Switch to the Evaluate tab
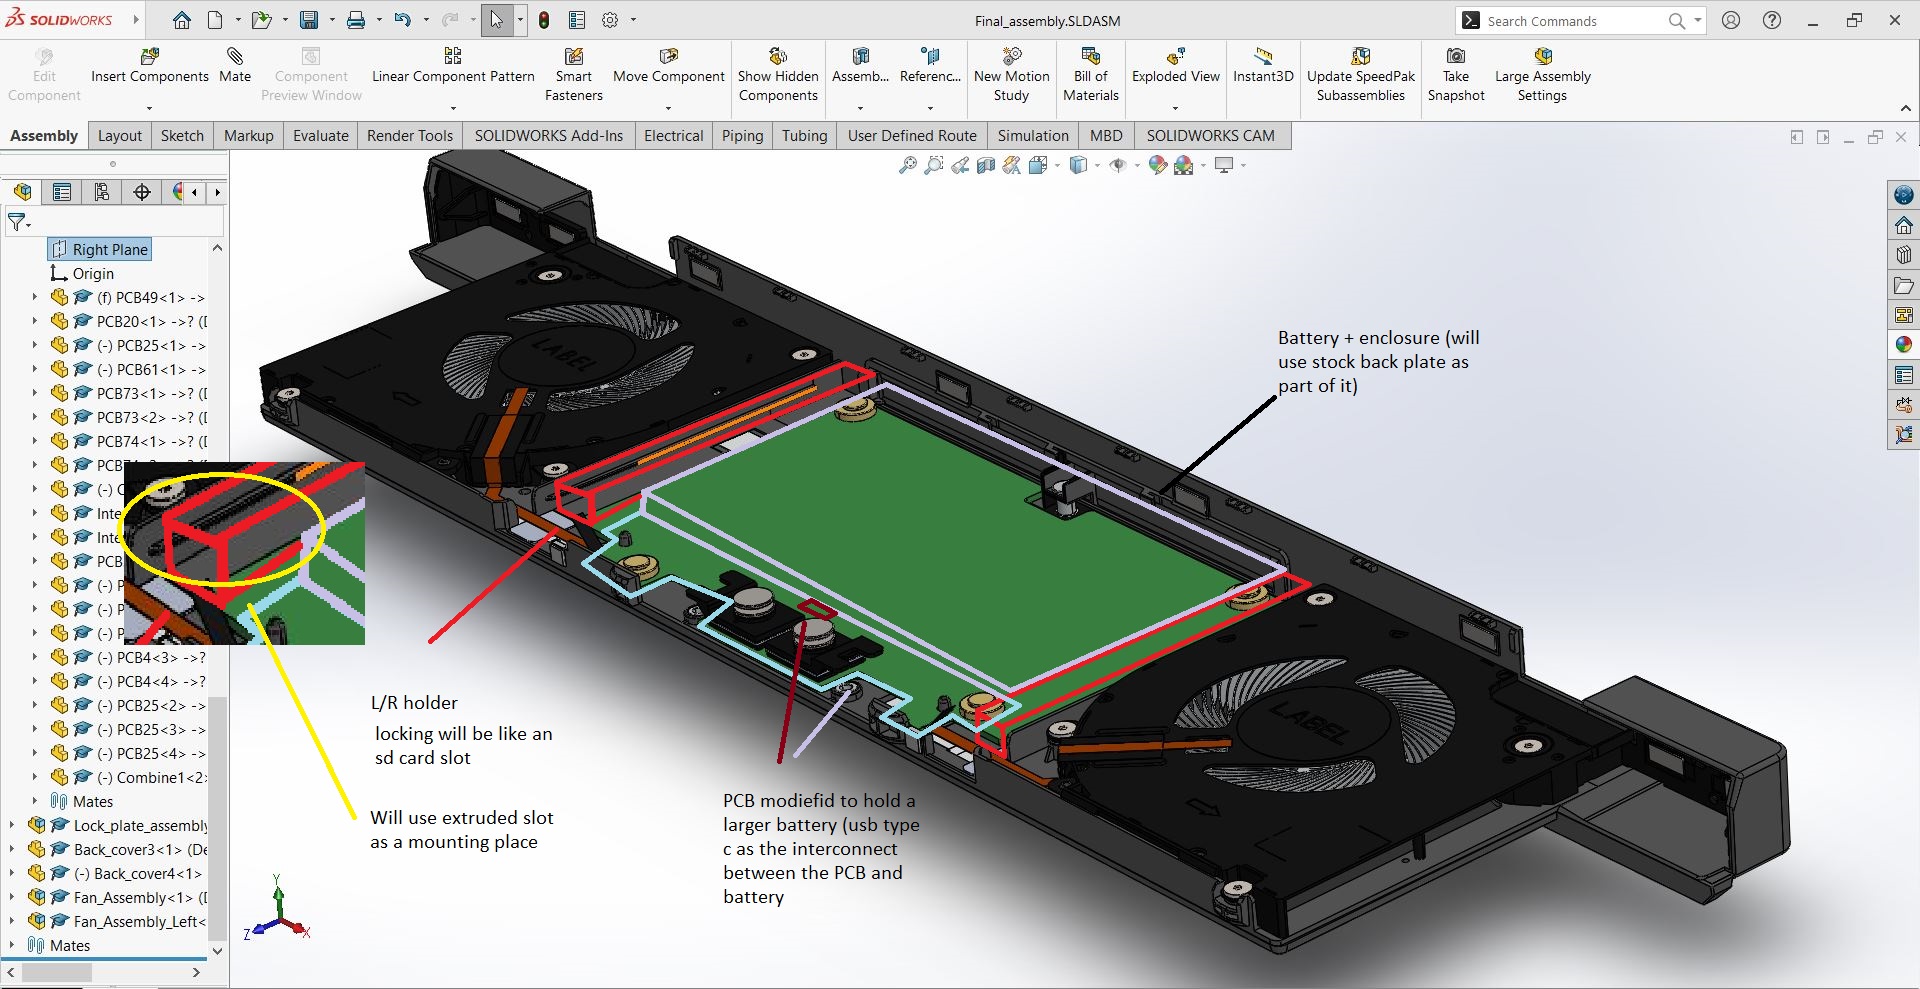 coord(320,136)
